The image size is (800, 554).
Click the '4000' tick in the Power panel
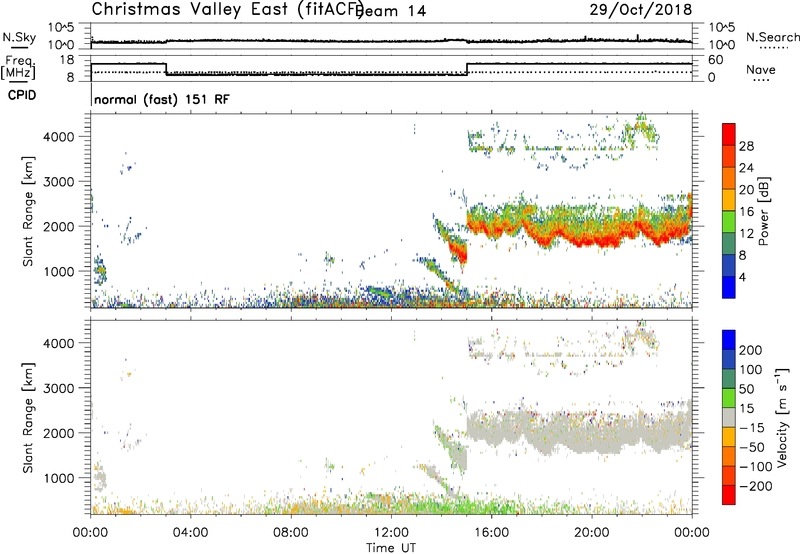click(x=59, y=137)
